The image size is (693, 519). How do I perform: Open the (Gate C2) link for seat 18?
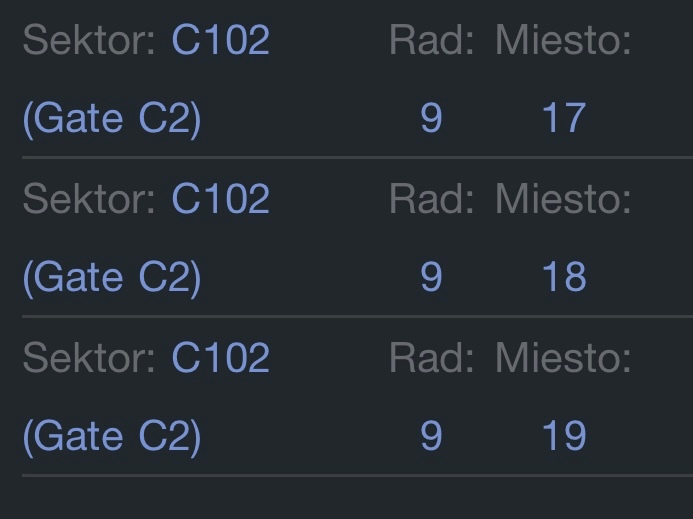(111, 277)
